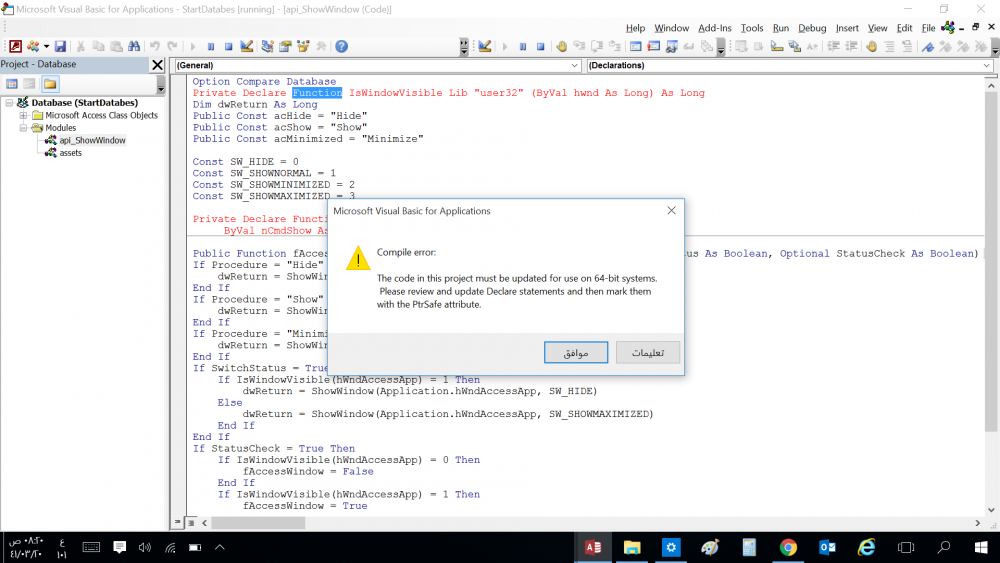Click the Outdent icon in Edit toolbar
The width and height of the screenshot is (1000, 563).
[851, 47]
